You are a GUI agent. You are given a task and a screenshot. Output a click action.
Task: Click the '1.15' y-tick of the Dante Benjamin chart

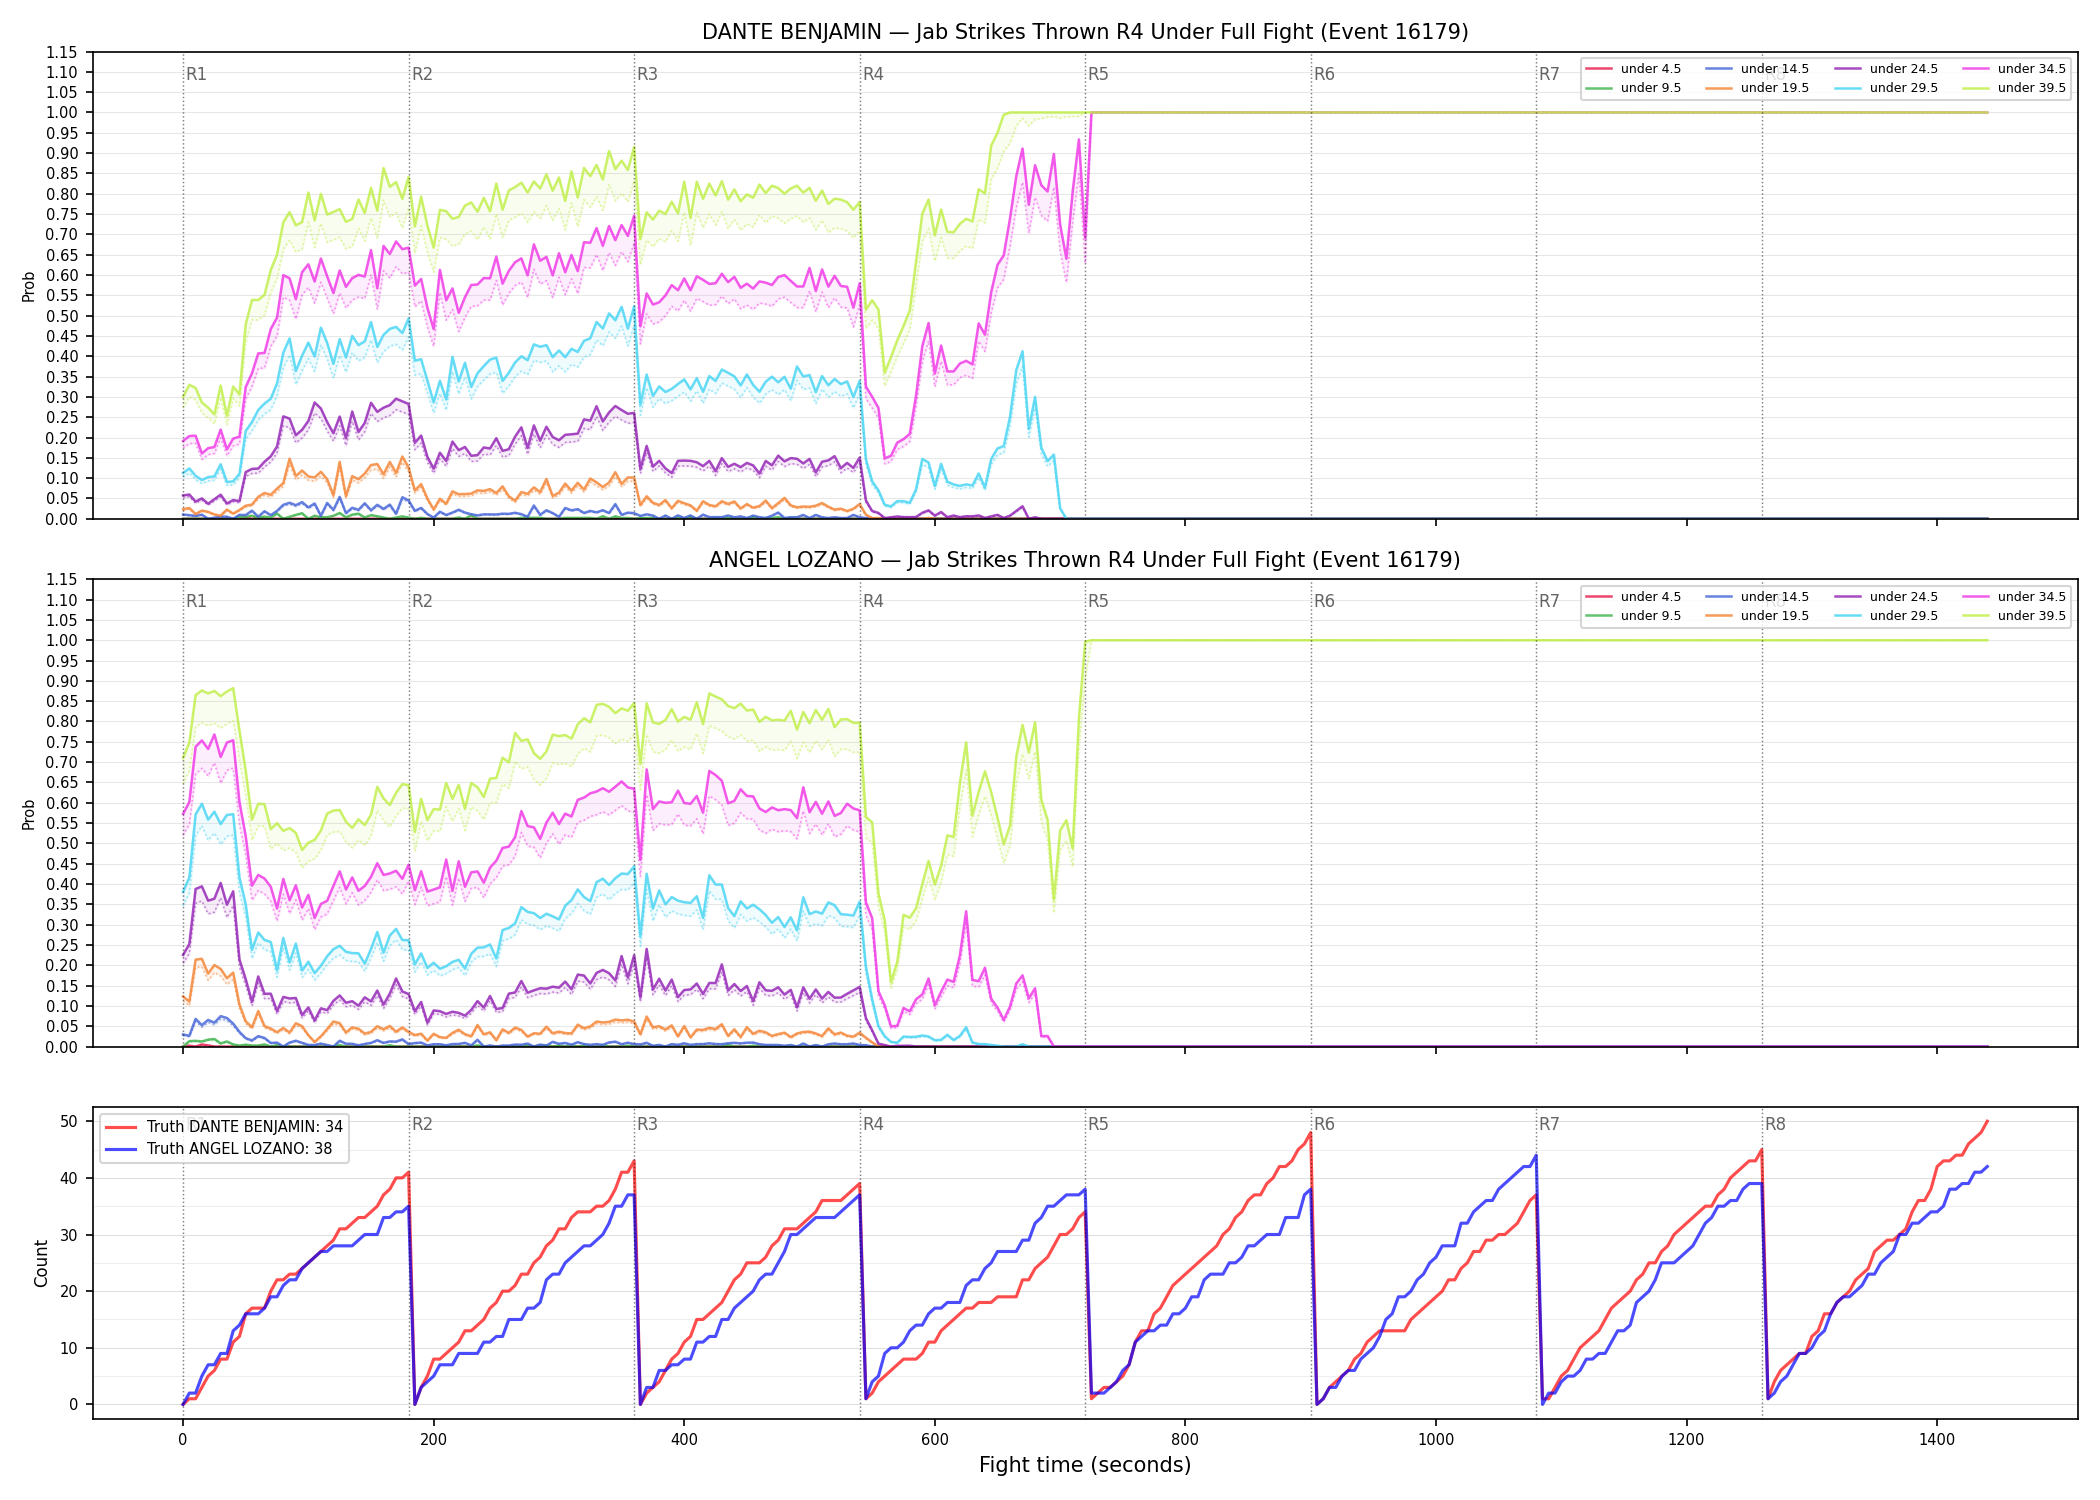[62, 52]
